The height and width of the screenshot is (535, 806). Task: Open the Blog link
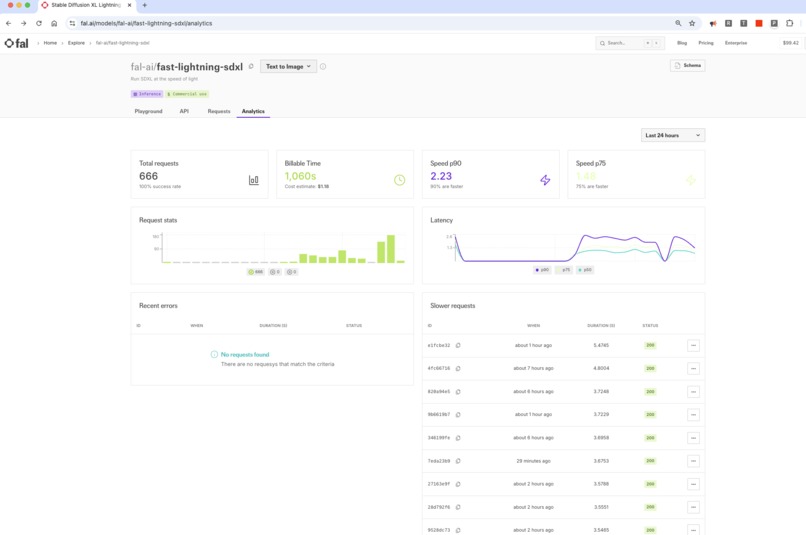coord(682,43)
